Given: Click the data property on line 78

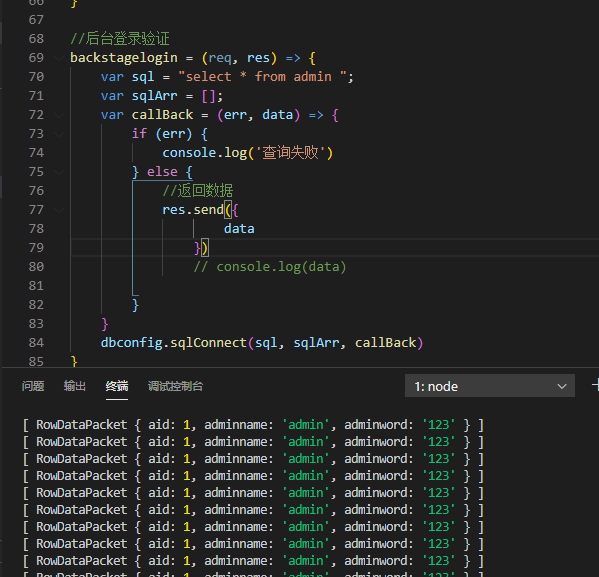Looking at the screenshot, I should tap(239, 229).
